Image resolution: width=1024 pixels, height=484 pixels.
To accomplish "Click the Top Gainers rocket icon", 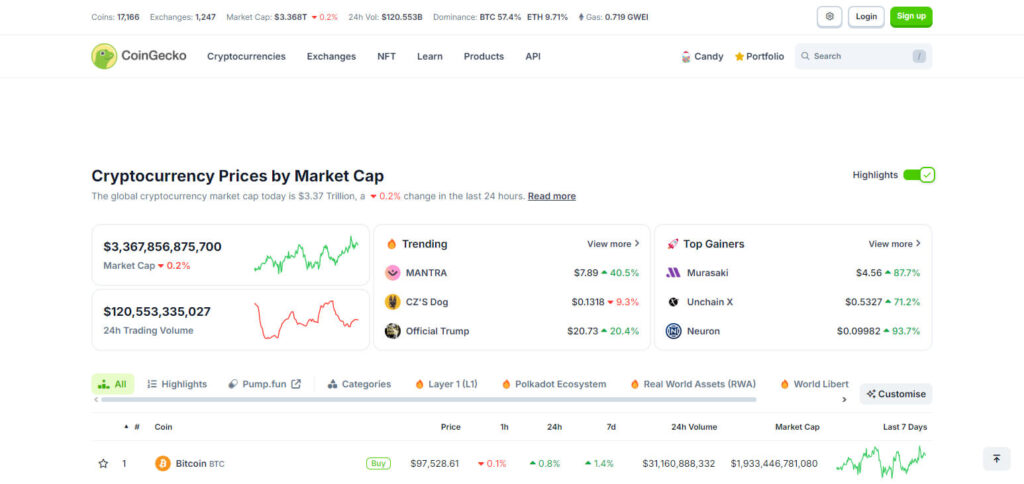I will click(x=673, y=244).
